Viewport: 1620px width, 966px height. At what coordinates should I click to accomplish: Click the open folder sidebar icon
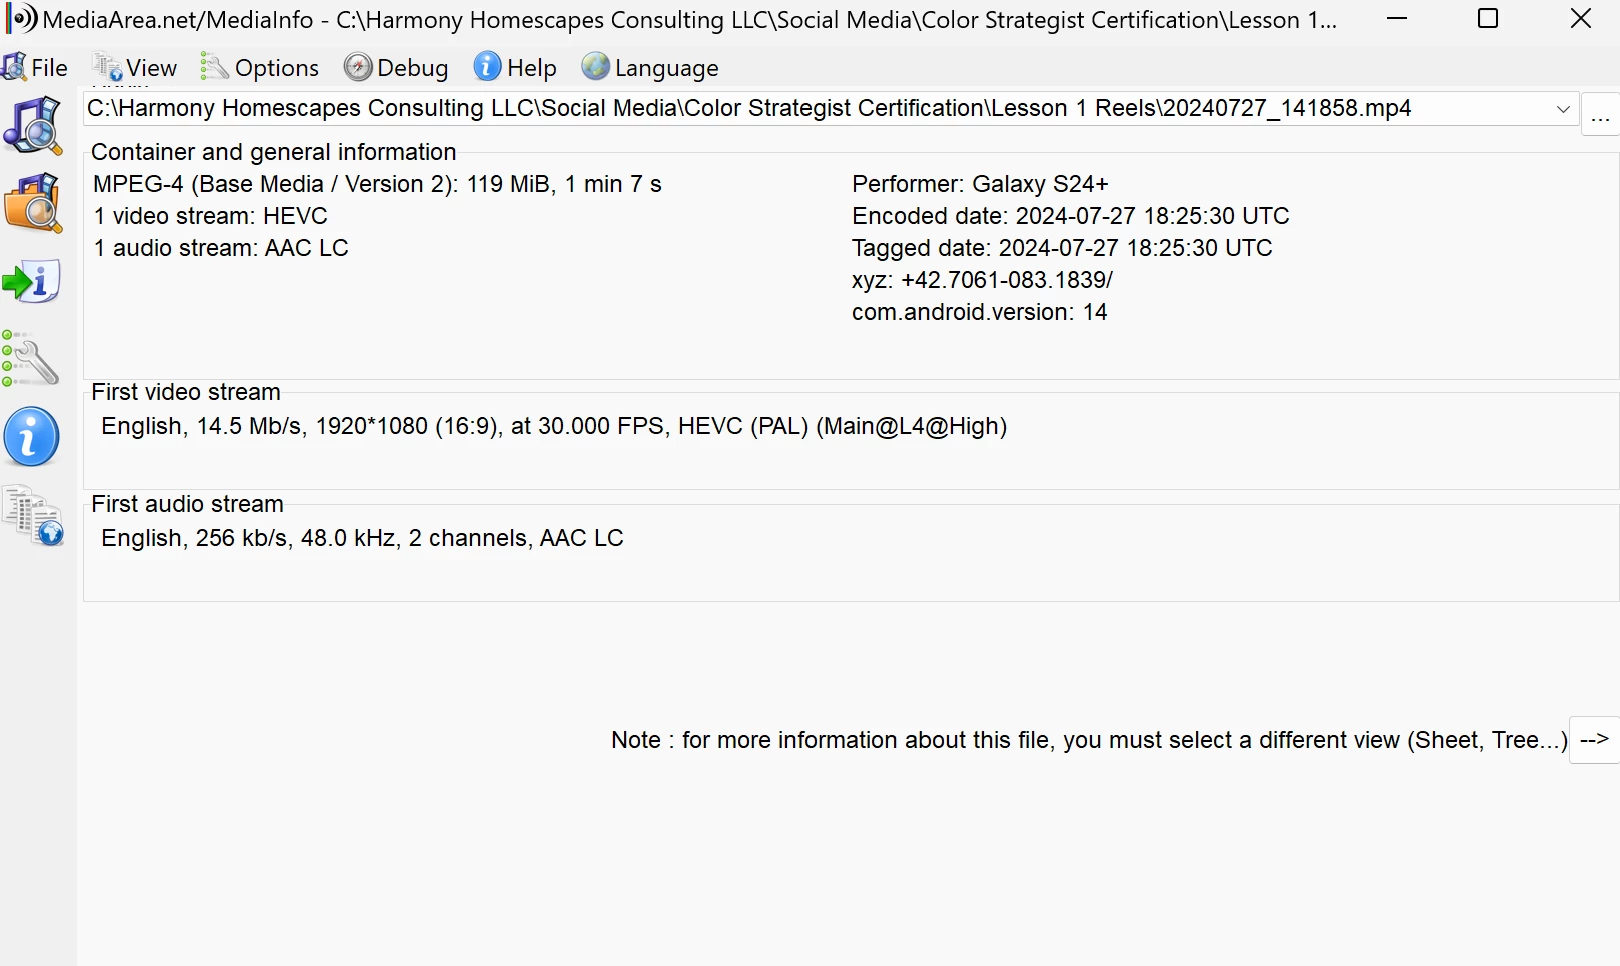[x=33, y=203]
